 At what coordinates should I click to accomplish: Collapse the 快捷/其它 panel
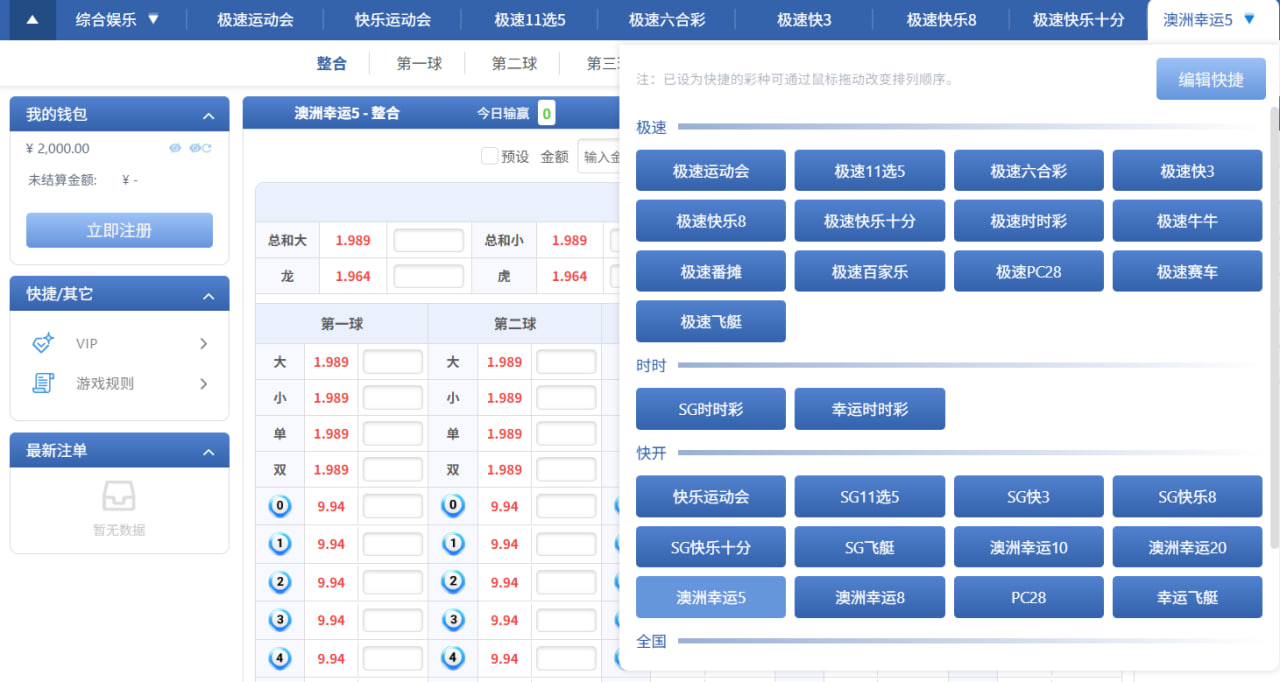208,296
